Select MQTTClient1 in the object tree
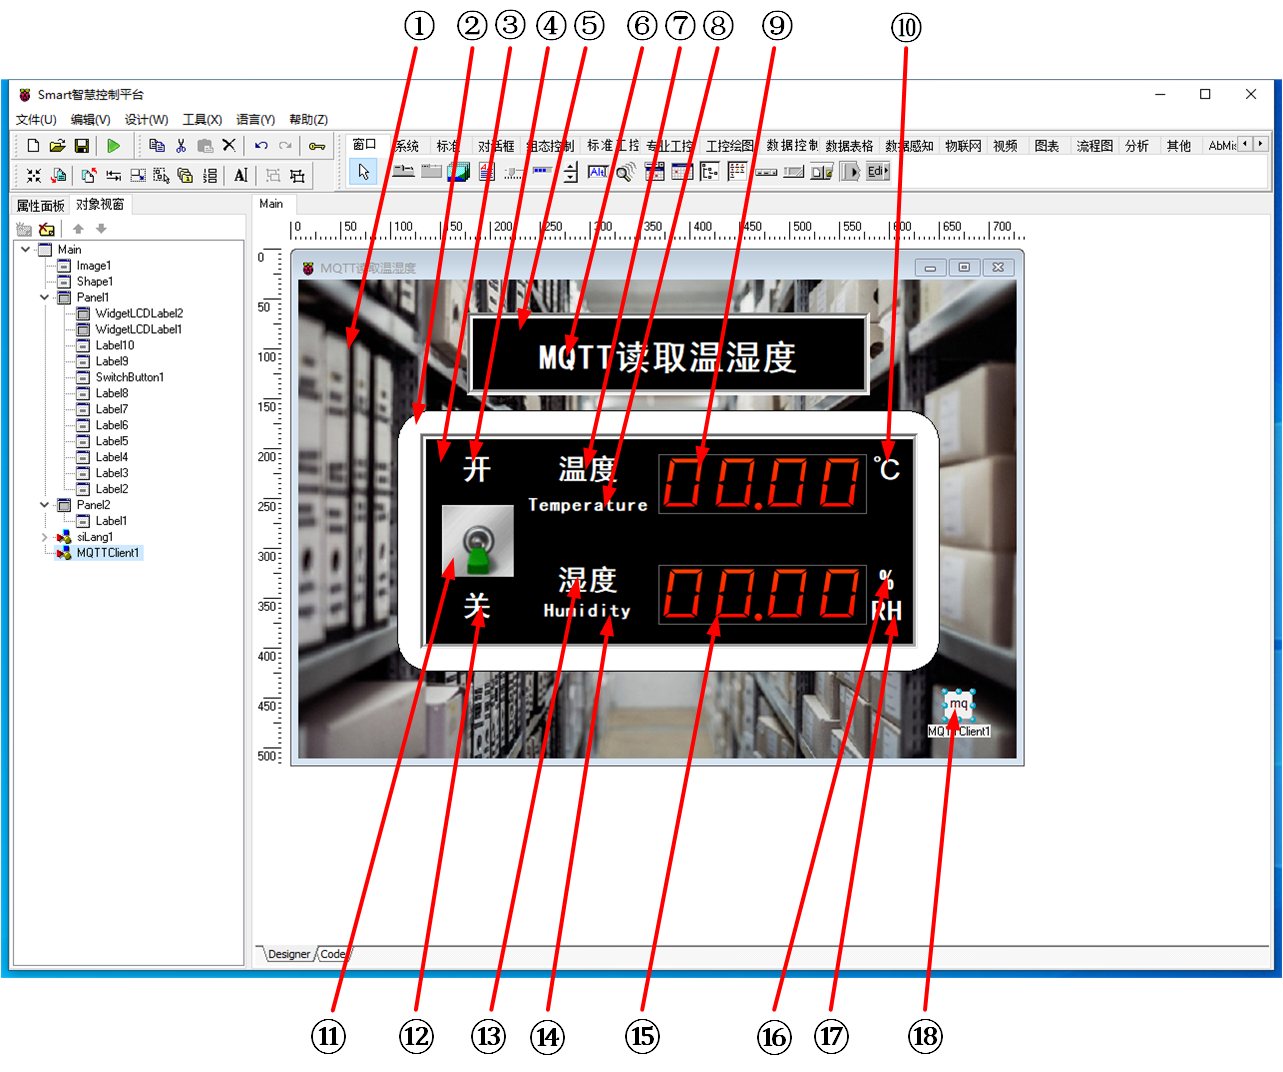 pyautogui.click(x=108, y=553)
